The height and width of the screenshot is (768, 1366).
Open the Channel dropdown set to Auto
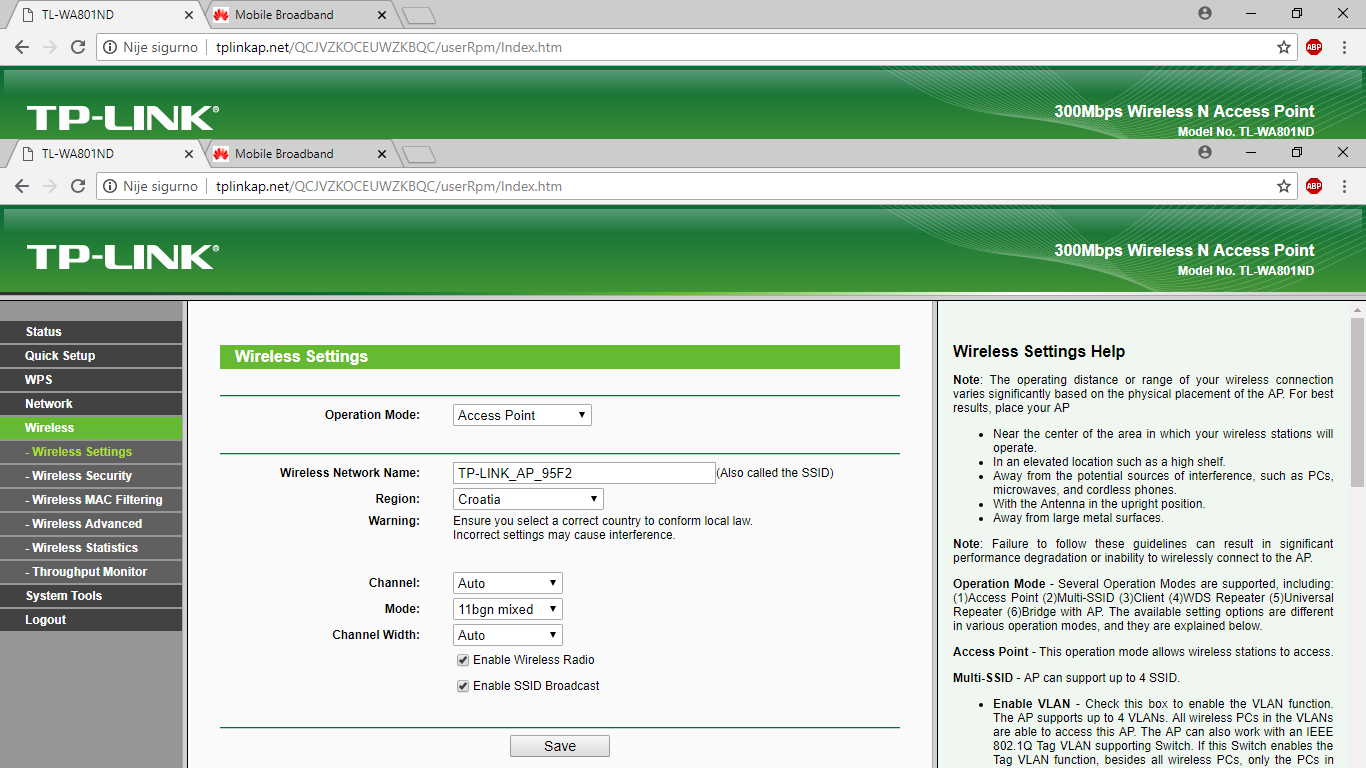pos(508,583)
